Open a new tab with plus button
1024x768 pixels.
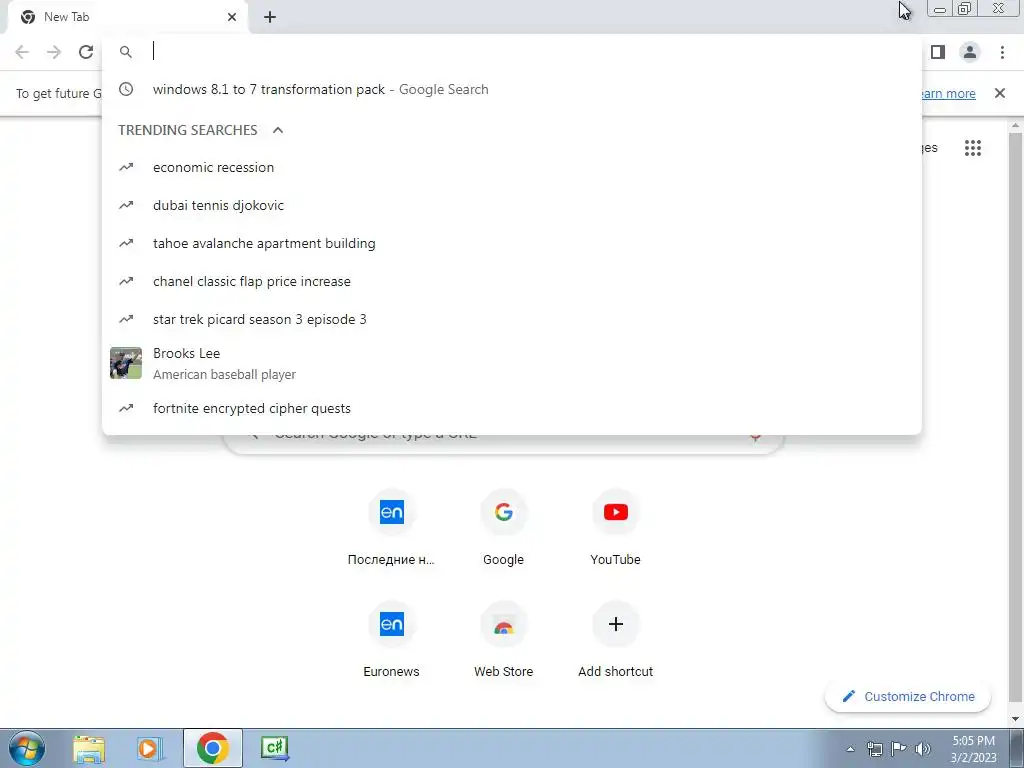click(x=270, y=17)
